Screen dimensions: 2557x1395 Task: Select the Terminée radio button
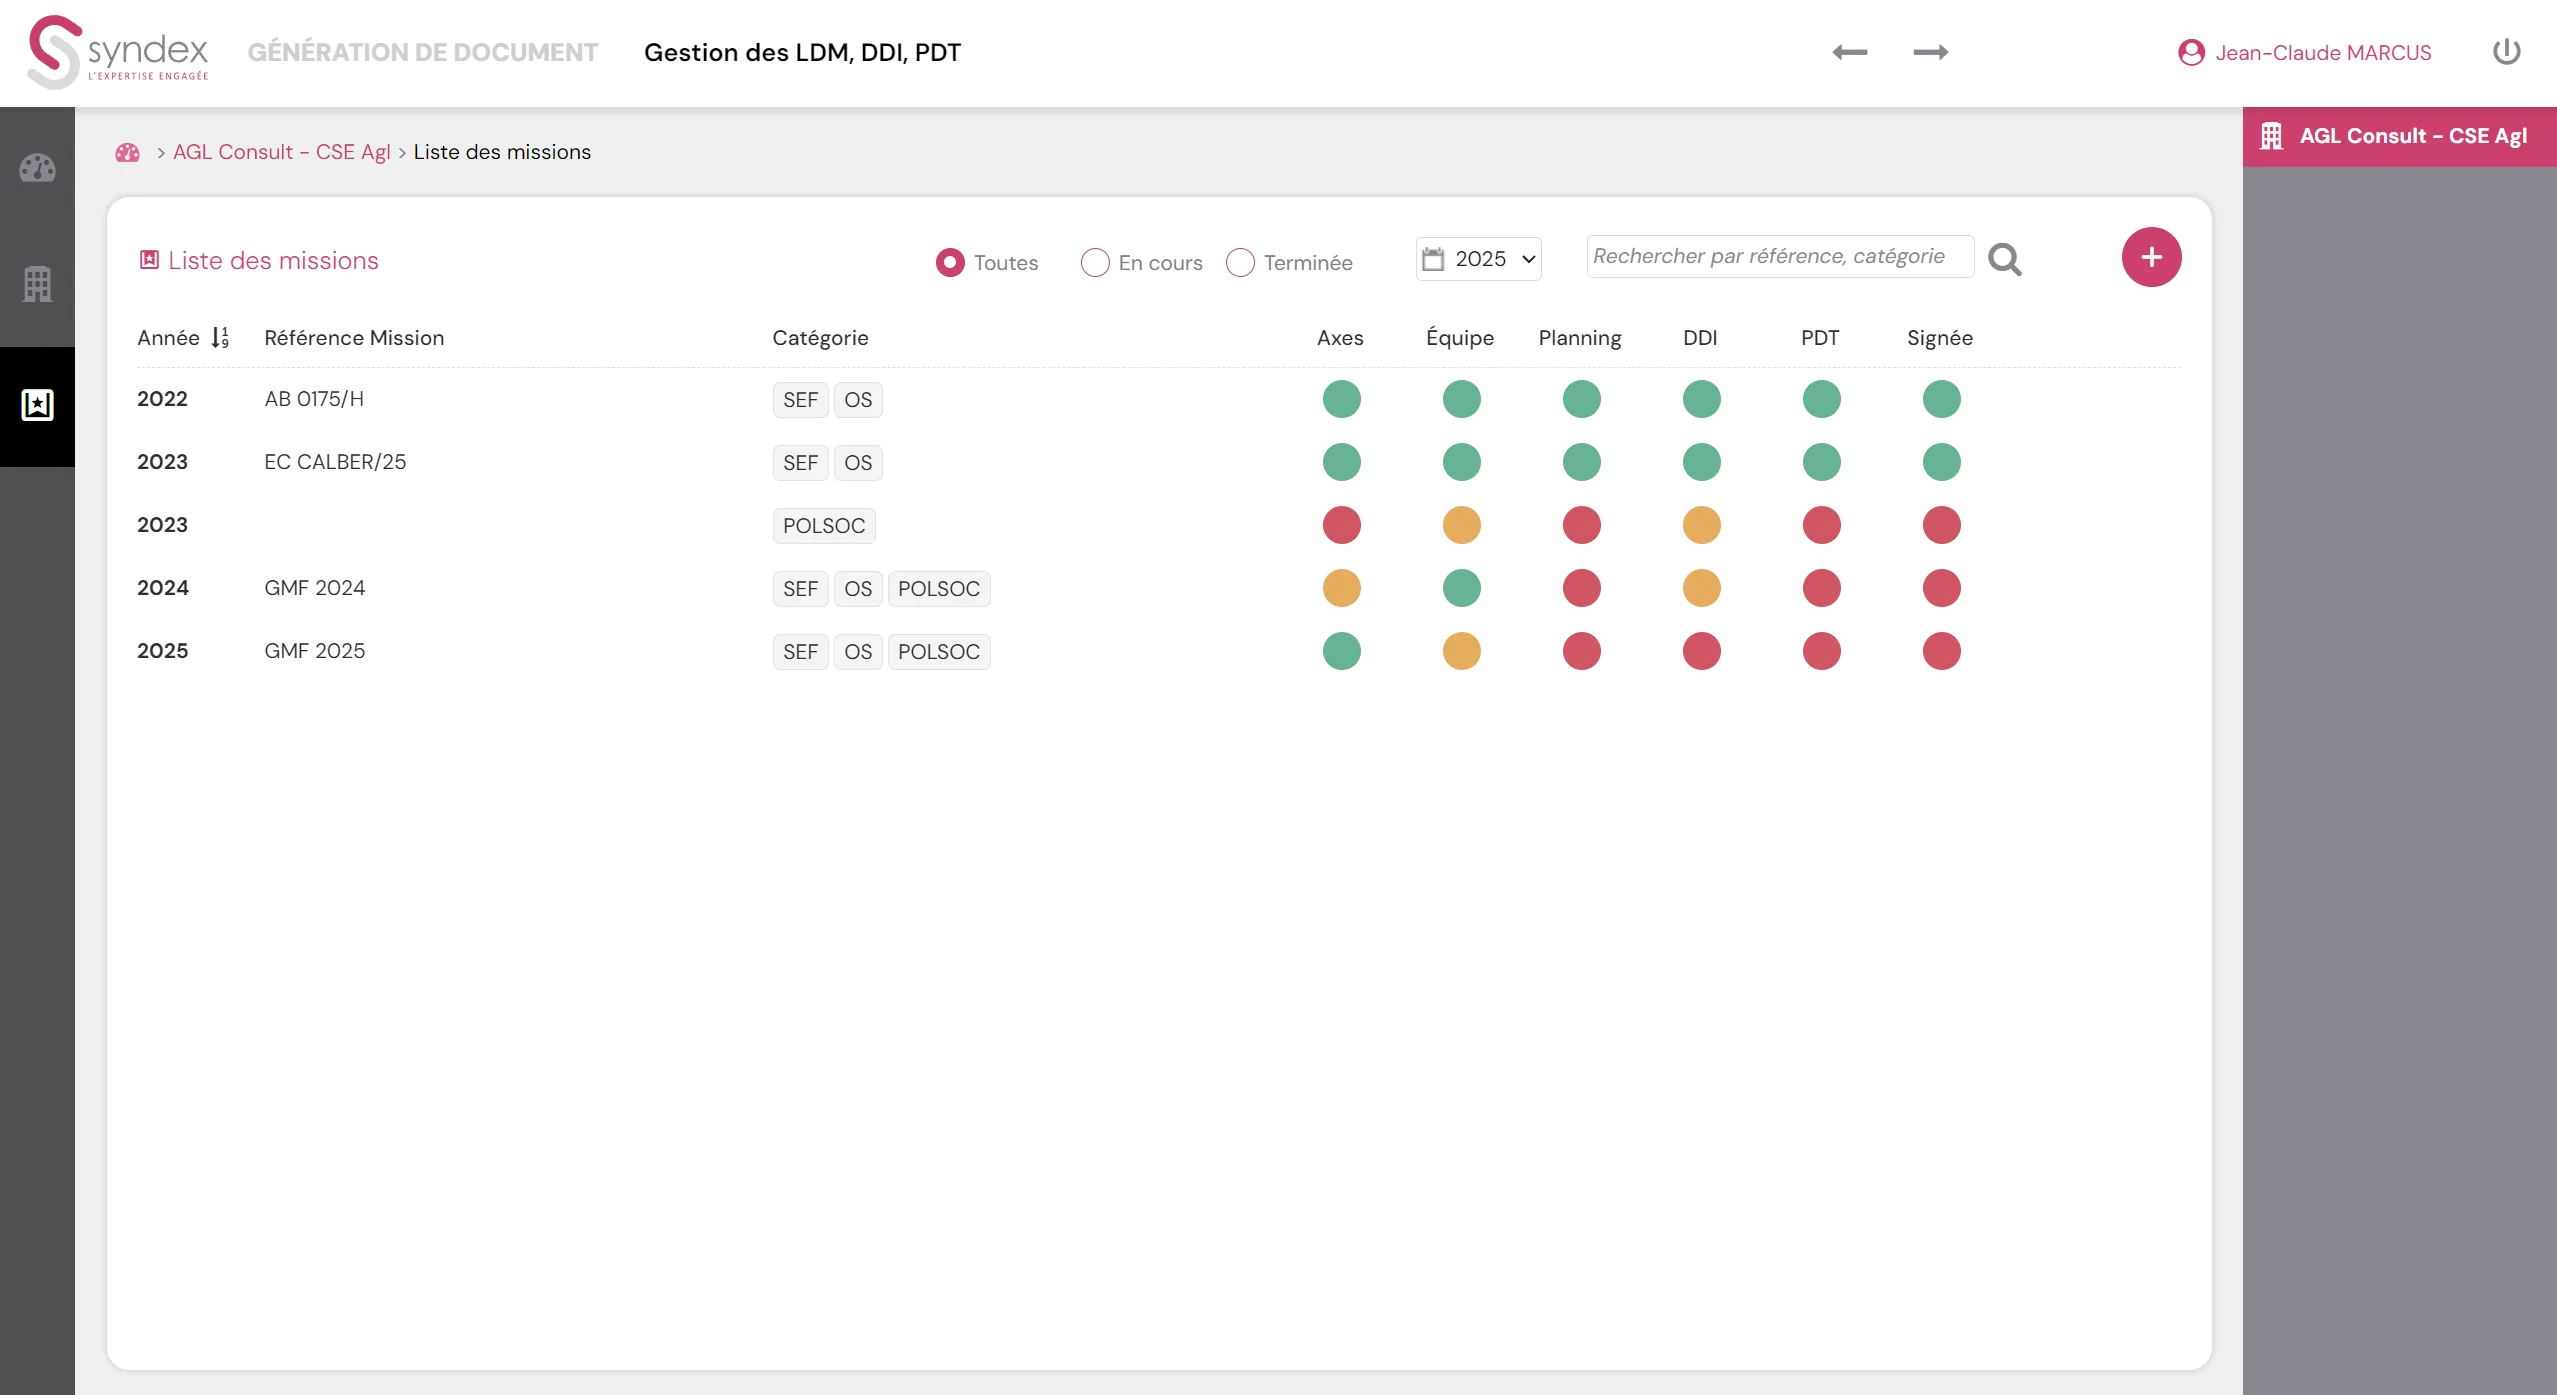coord(1240,262)
